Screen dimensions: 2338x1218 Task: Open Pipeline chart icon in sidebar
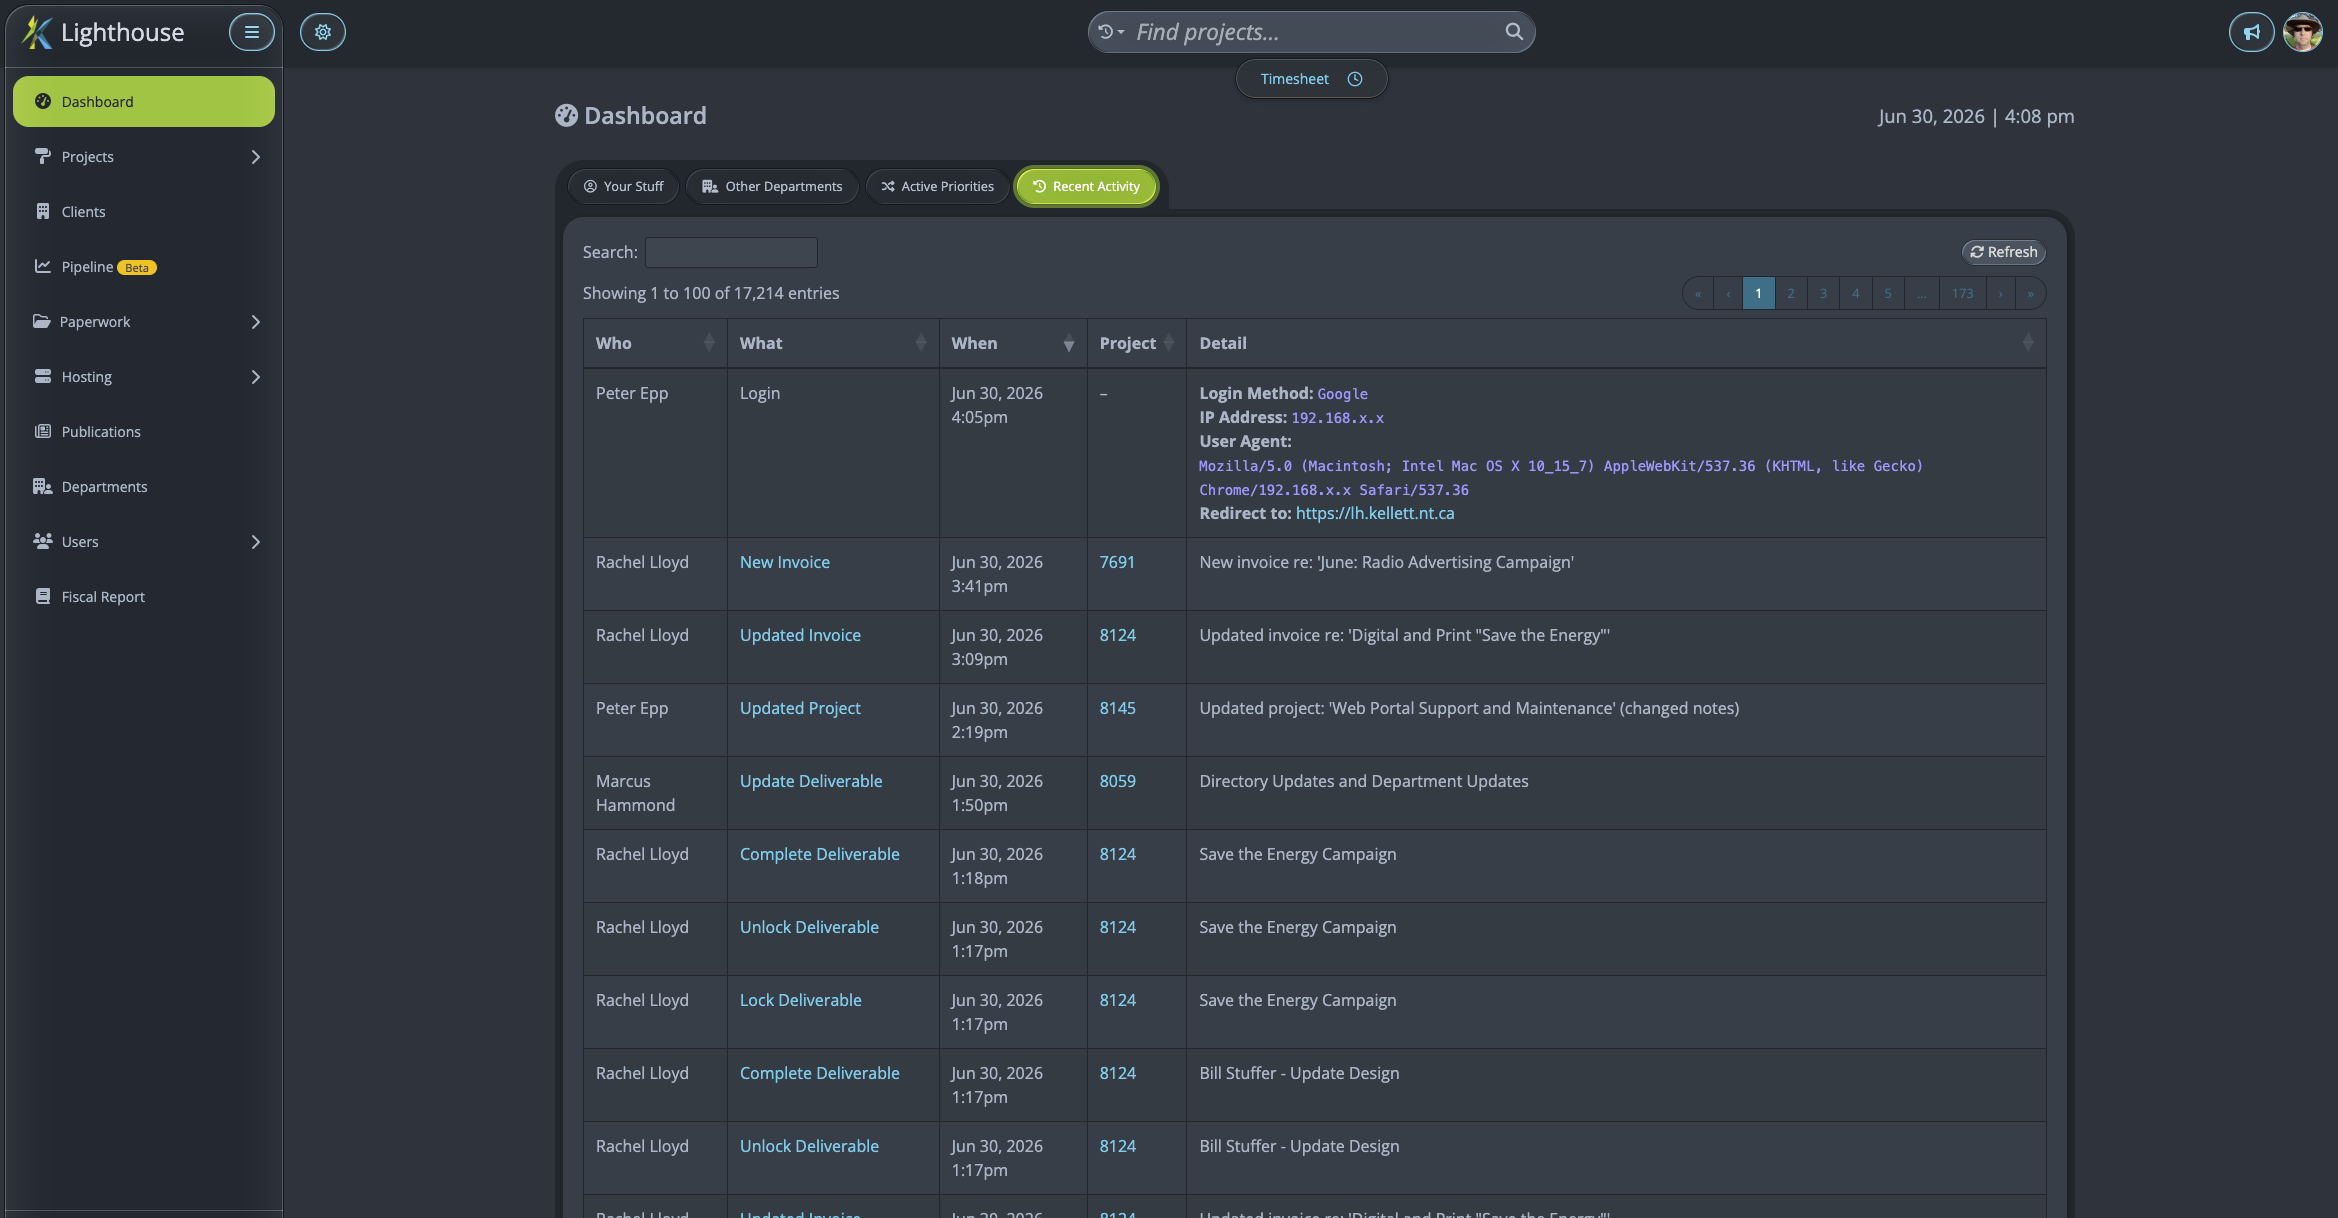pos(42,266)
